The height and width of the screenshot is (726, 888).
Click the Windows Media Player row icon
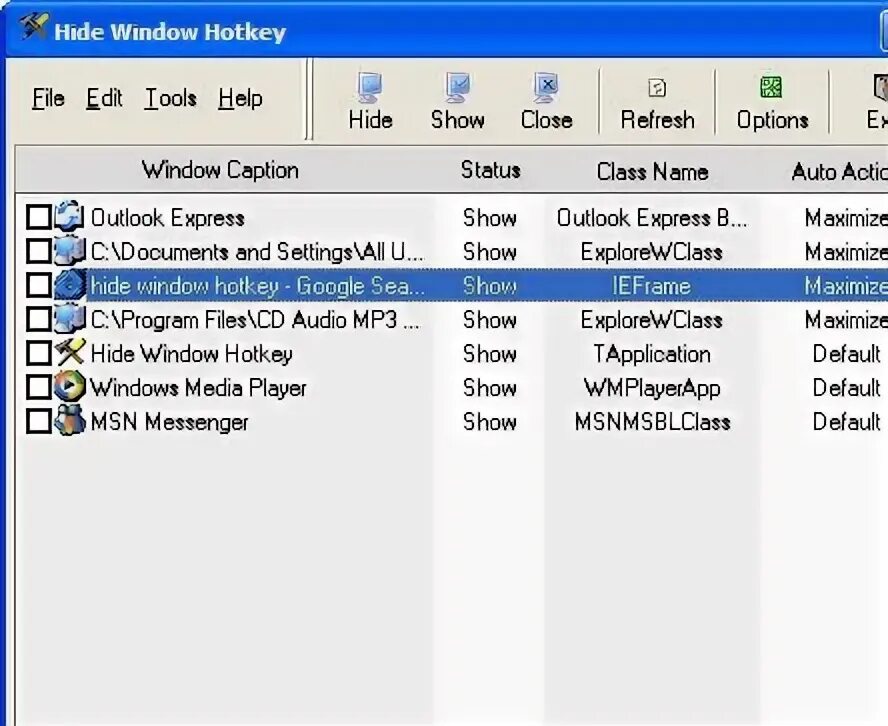[70, 387]
